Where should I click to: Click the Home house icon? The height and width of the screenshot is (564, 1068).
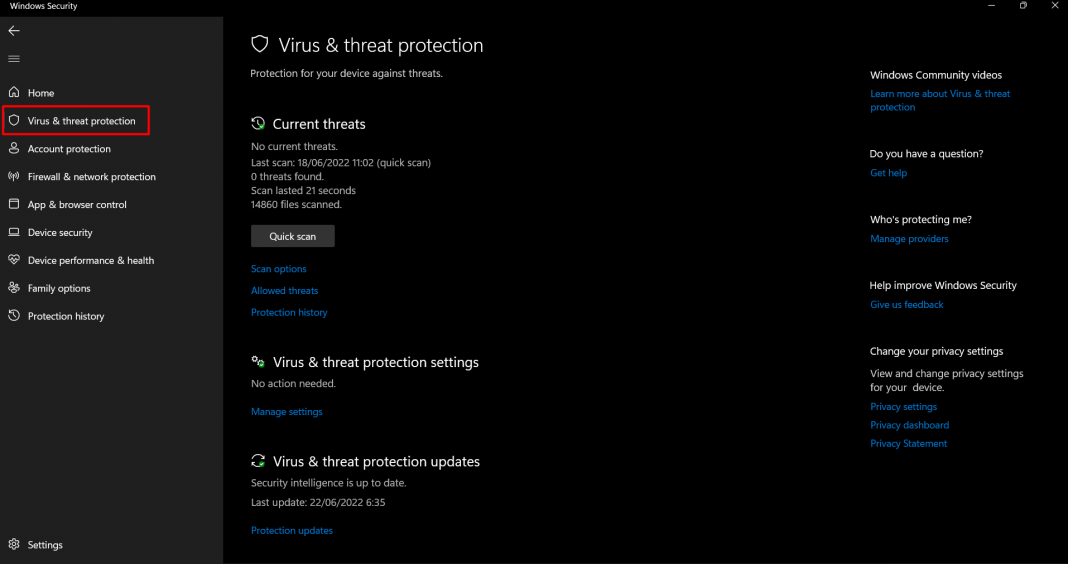(14, 93)
